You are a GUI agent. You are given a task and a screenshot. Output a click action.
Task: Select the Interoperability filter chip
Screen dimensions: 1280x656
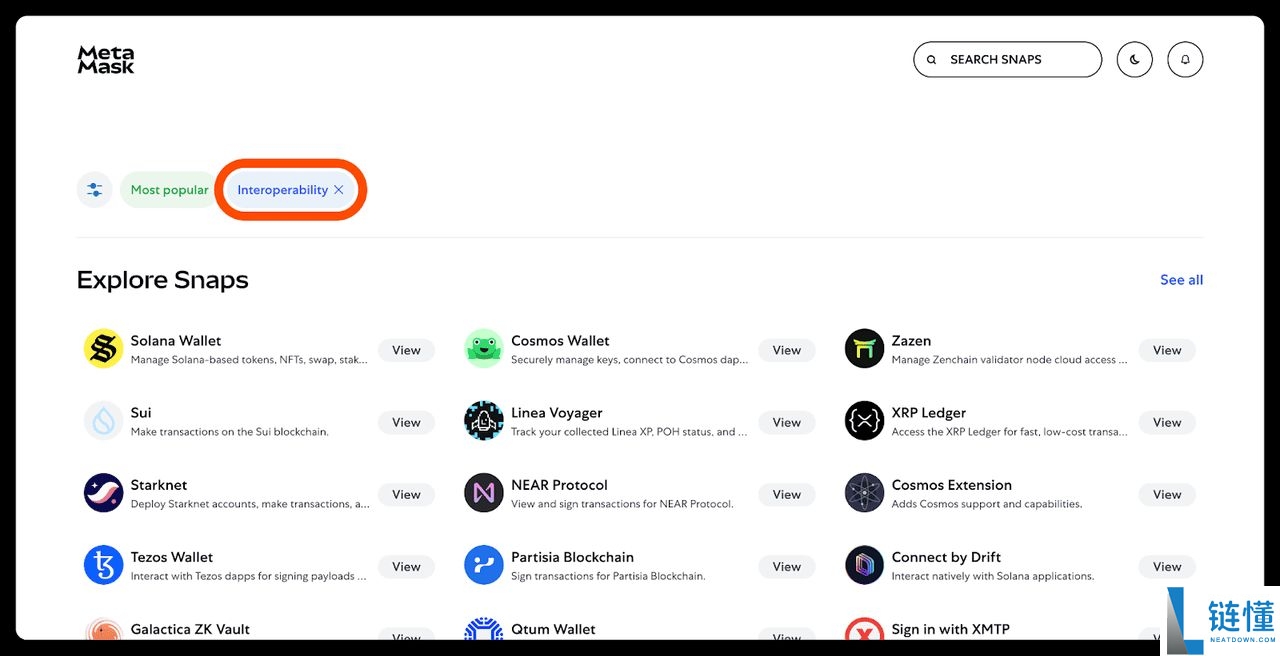(x=290, y=190)
